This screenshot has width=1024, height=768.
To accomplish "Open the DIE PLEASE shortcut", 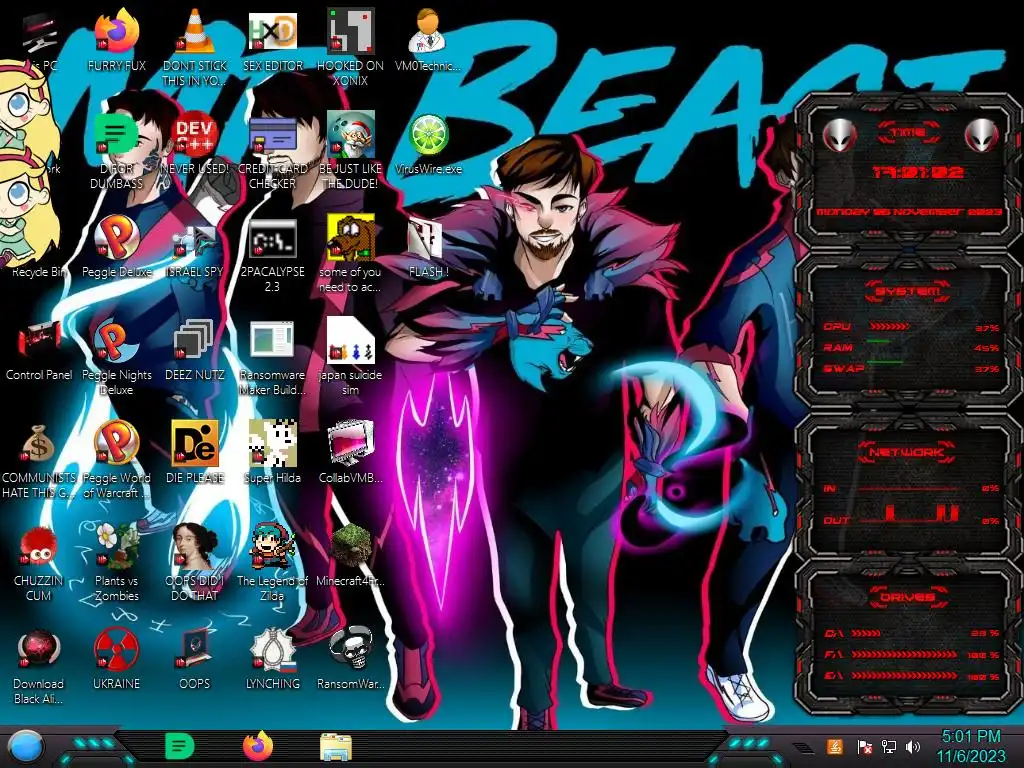I will click(x=195, y=444).
